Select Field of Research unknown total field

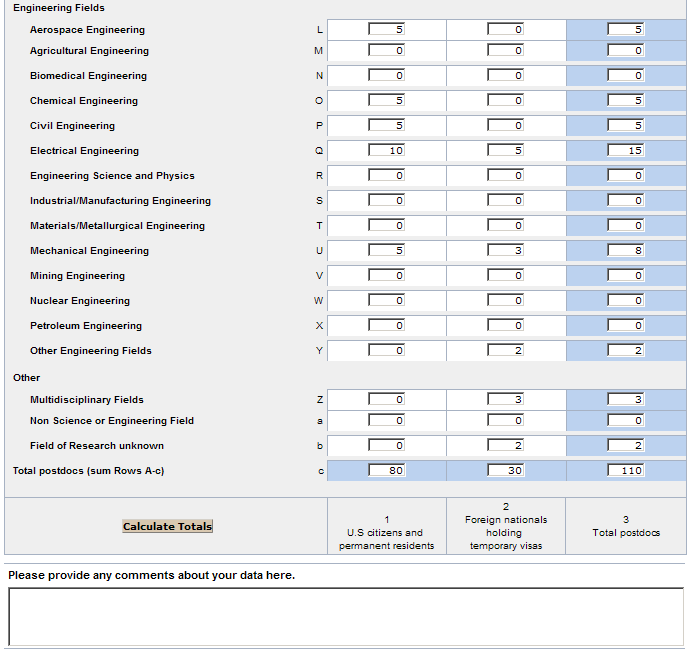tap(625, 446)
